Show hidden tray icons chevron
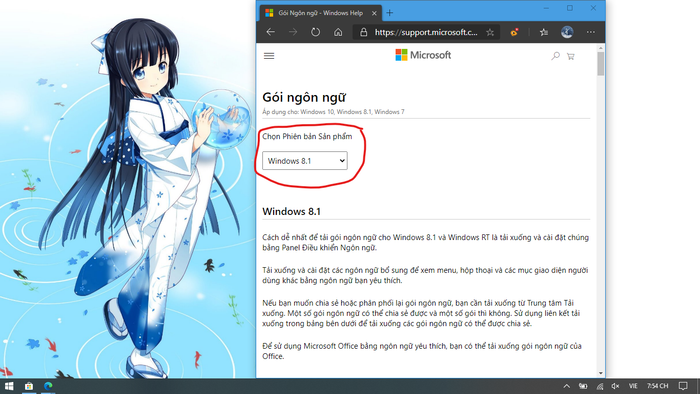Image resolution: width=700 pixels, height=394 pixels. (567, 386)
